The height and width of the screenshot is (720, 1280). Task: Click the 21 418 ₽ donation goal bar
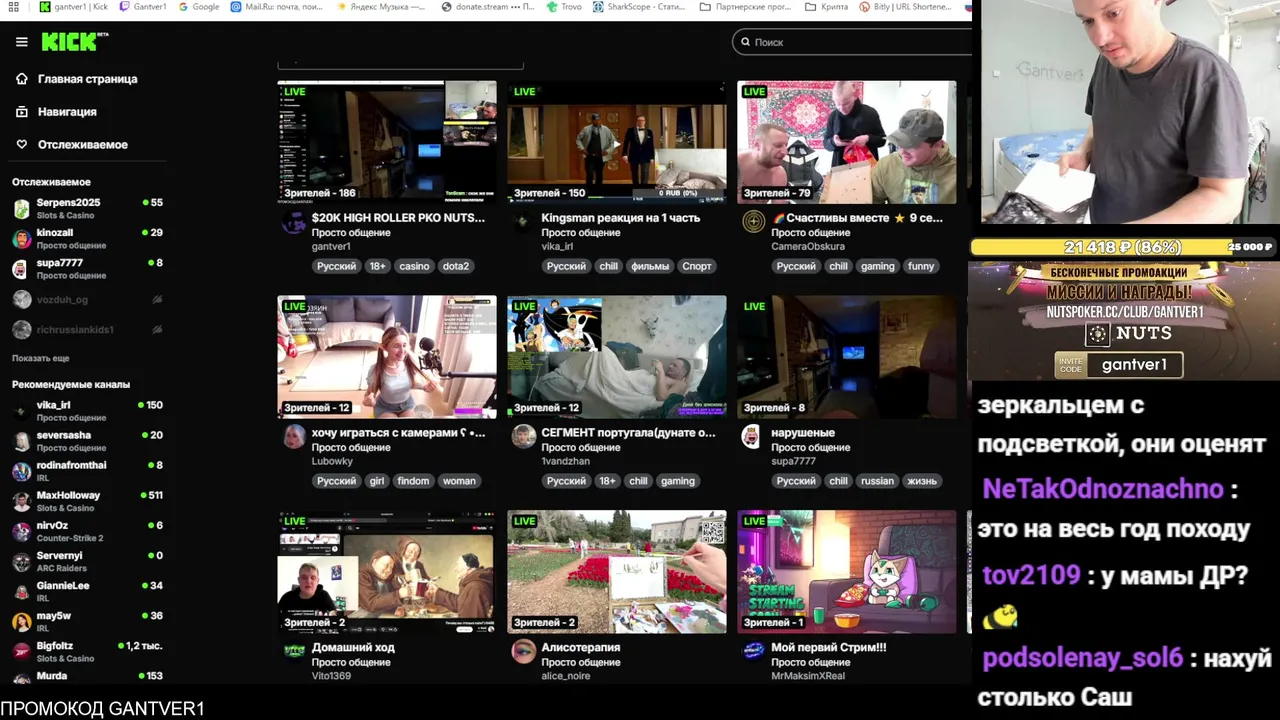[x=1123, y=247]
